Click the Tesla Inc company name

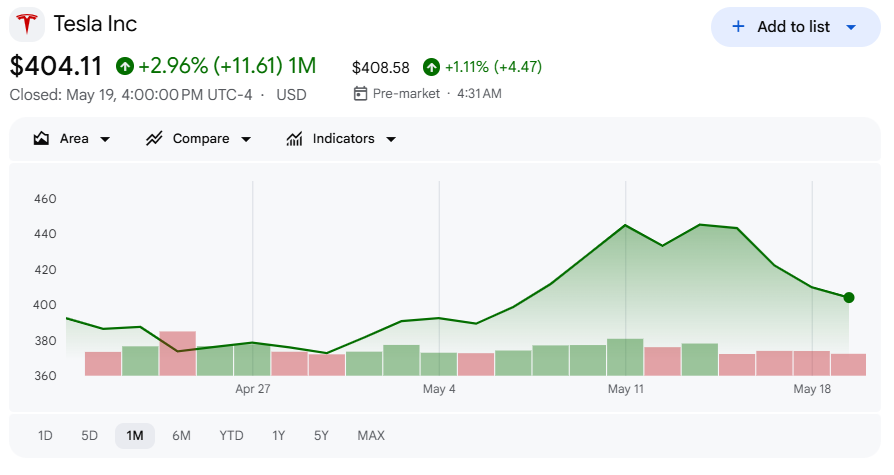click(x=95, y=24)
